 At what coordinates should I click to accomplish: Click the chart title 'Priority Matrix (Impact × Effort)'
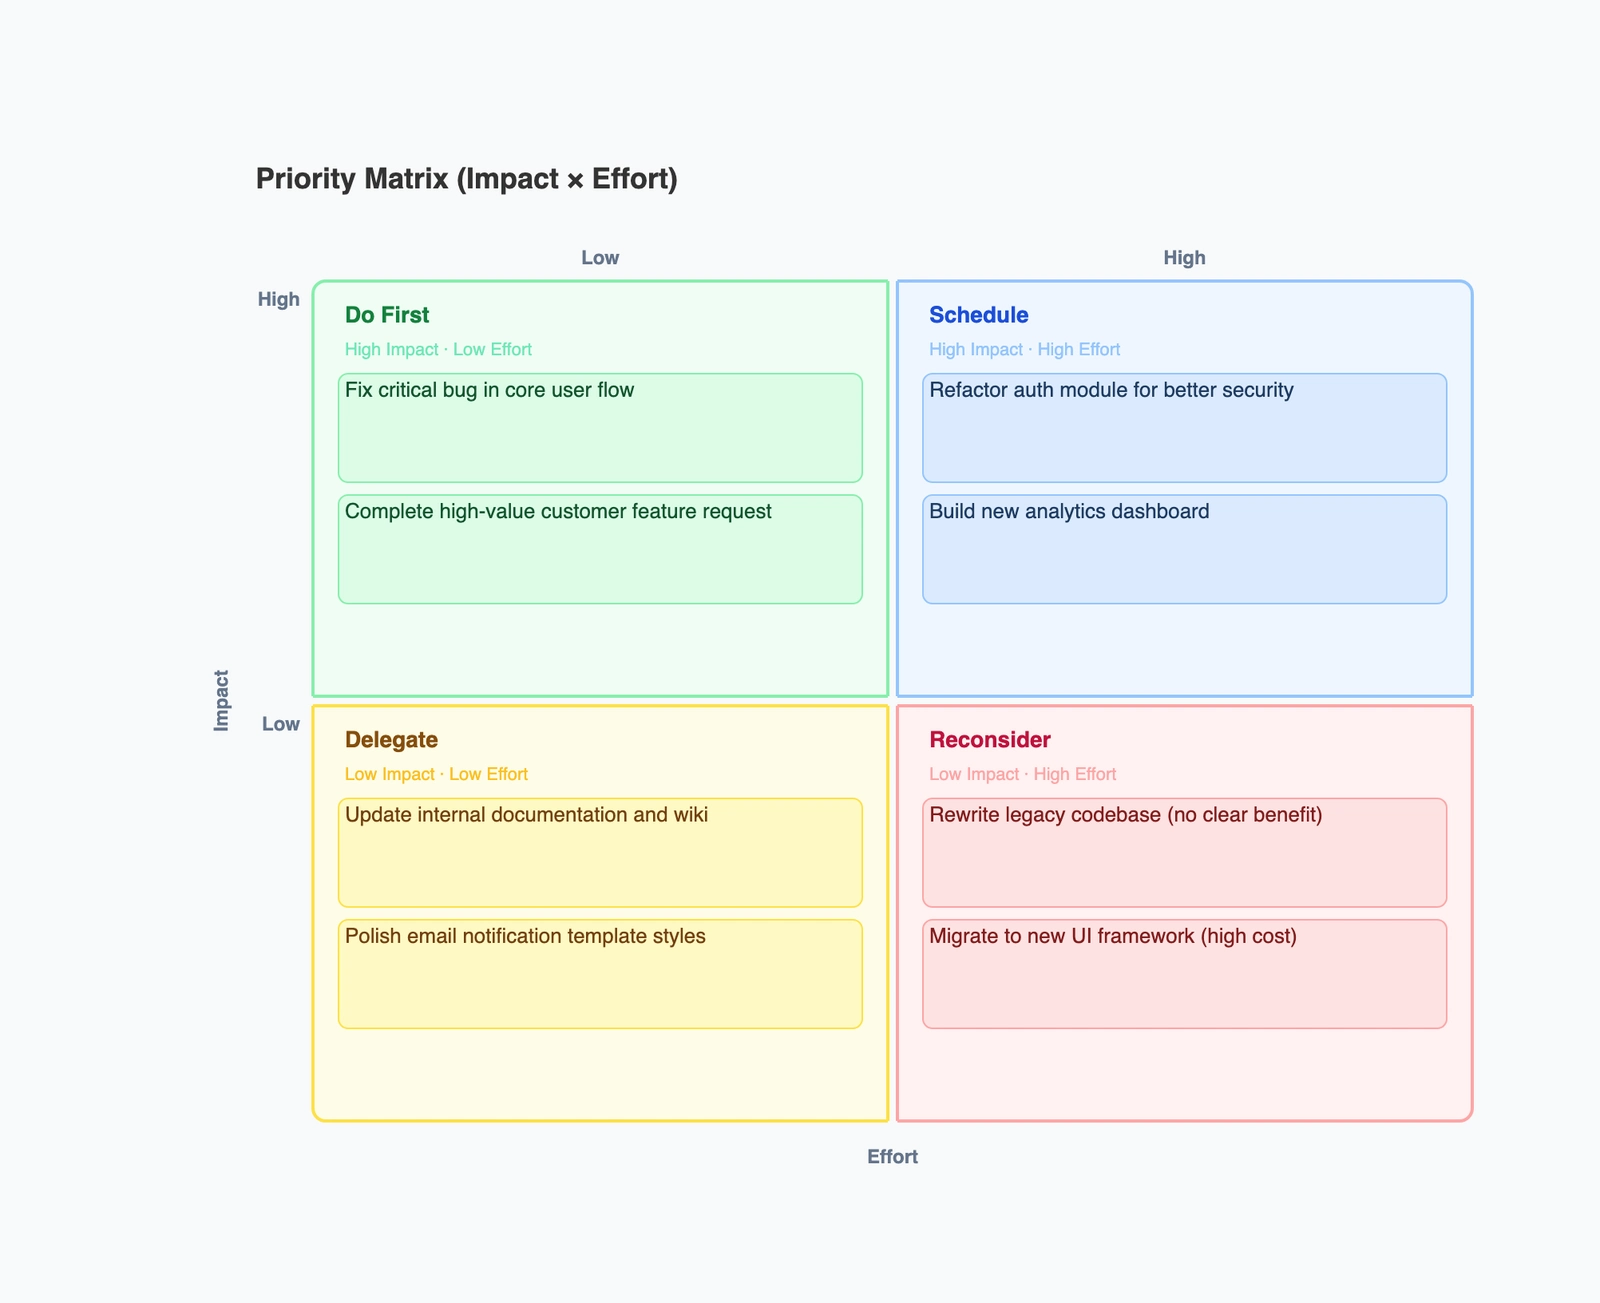(x=466, y=179)
